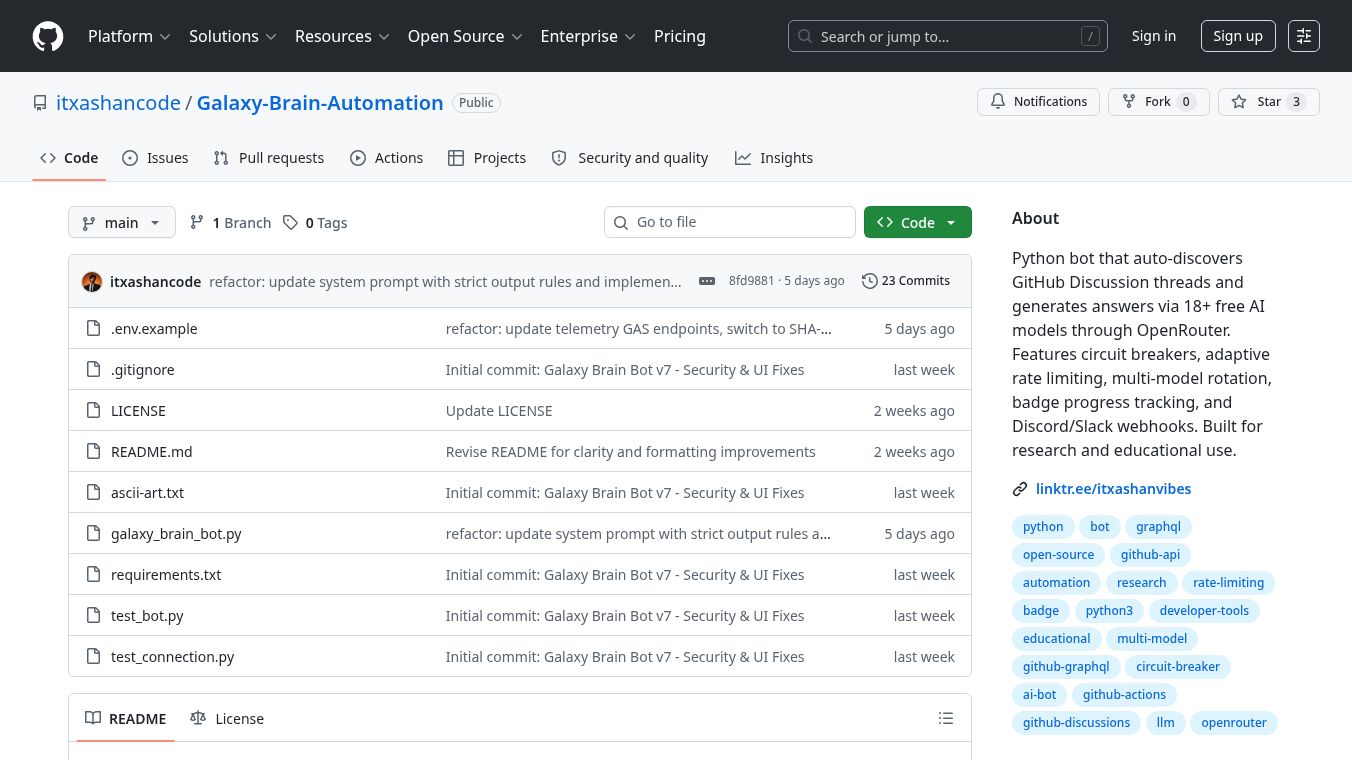Expand the Platform menu
The height and width of the screenshot is (760, 1352).
[129, 36]
